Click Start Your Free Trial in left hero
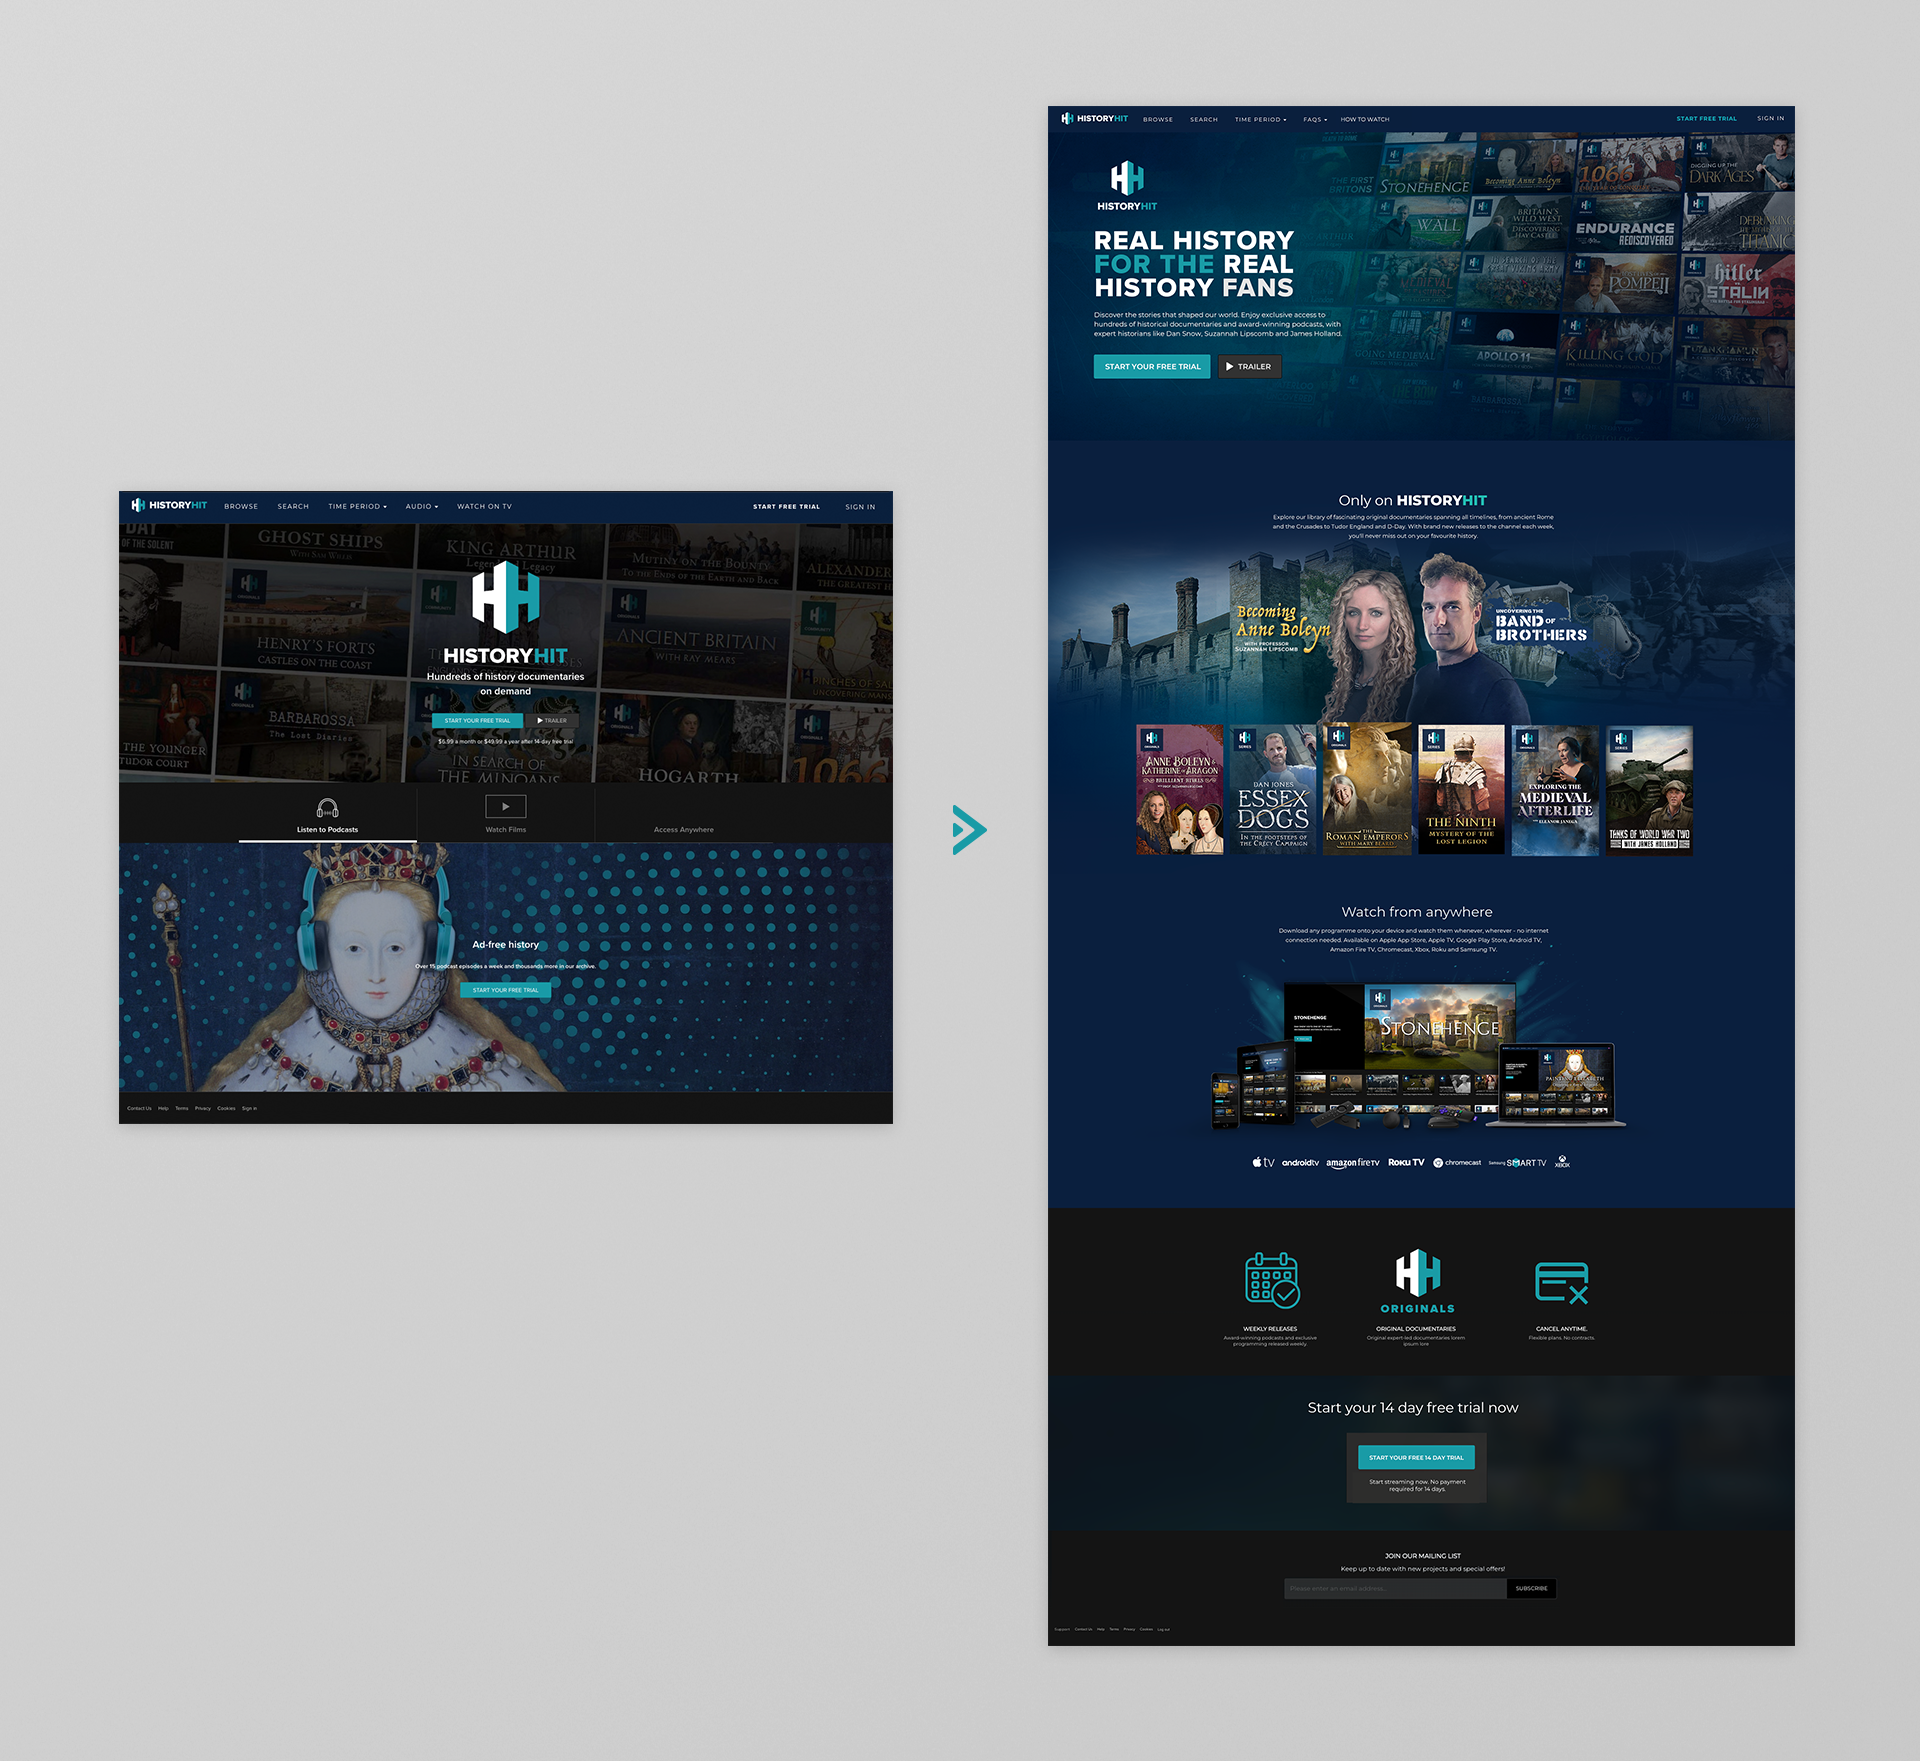Image resolution: width=1920 pixels, height=1761 pixels. (477, 720)
